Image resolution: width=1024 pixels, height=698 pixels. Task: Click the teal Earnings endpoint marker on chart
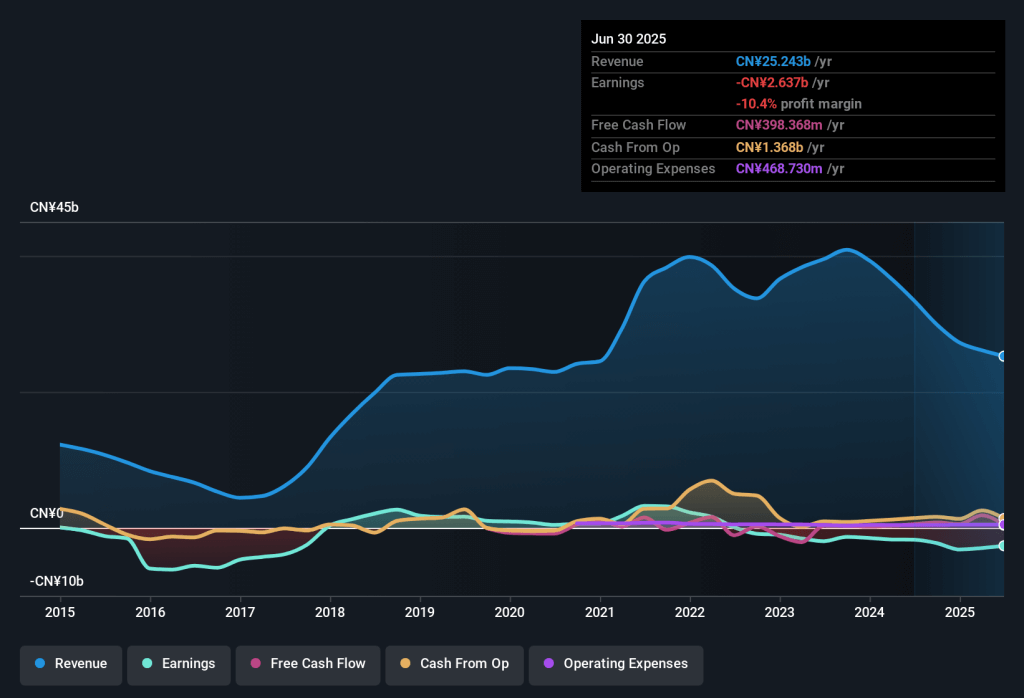(x=1002, y=546)
